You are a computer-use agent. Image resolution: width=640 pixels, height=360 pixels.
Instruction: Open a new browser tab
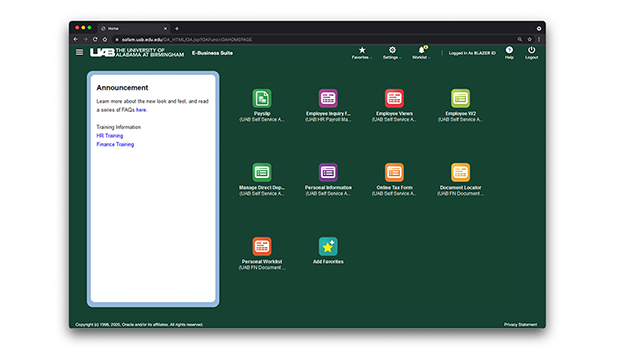(177, 29)
